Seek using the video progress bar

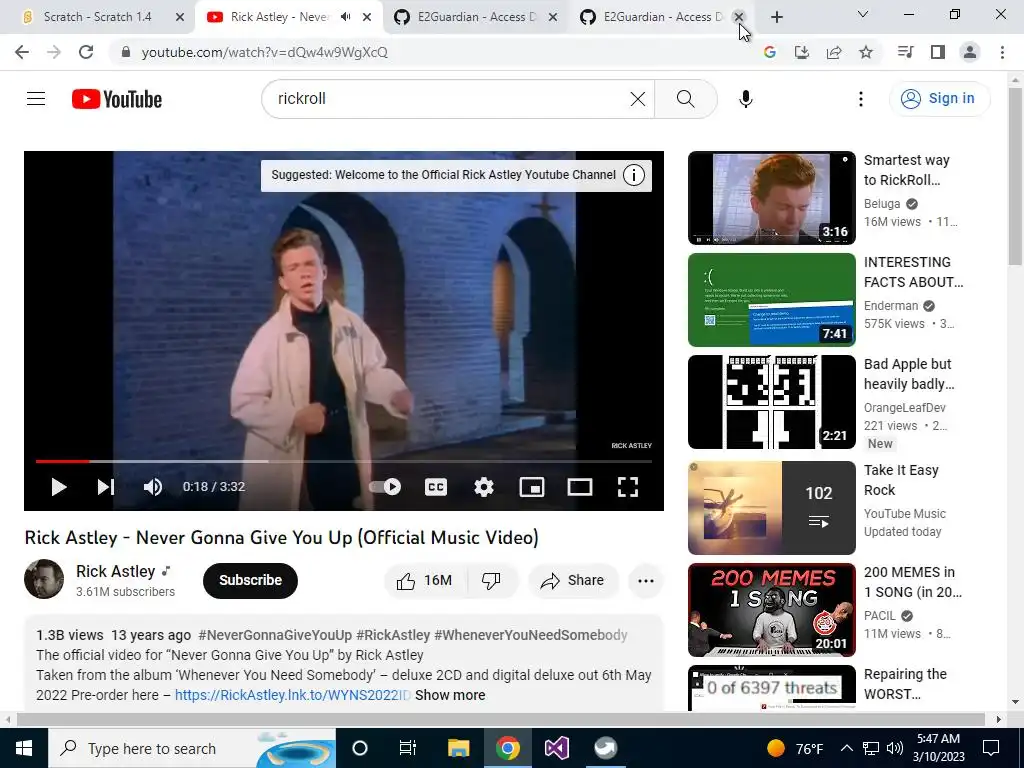coord(344,461)
